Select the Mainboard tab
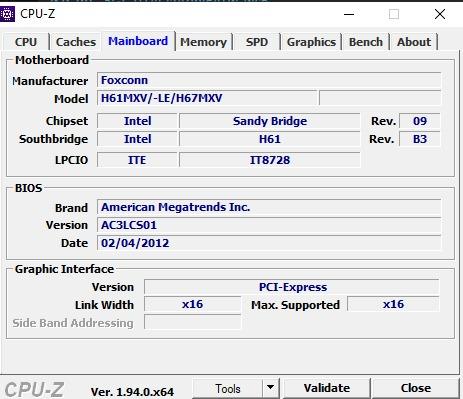The width and height of the screenshot is (463, 399). coord(138,41)
